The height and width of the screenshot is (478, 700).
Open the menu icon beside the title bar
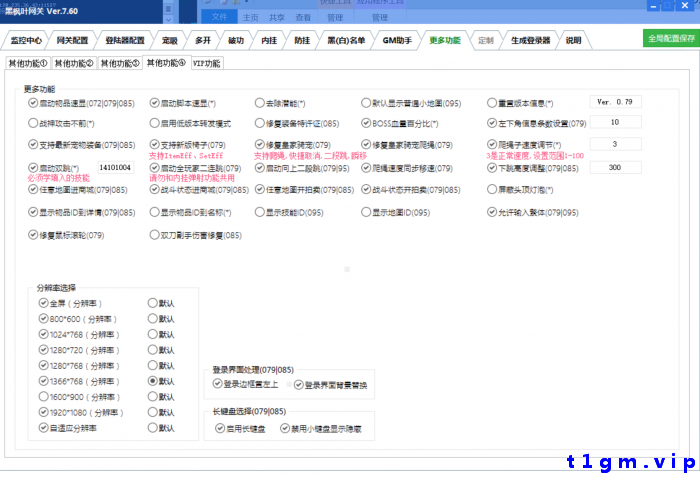[x=168, y=8]
